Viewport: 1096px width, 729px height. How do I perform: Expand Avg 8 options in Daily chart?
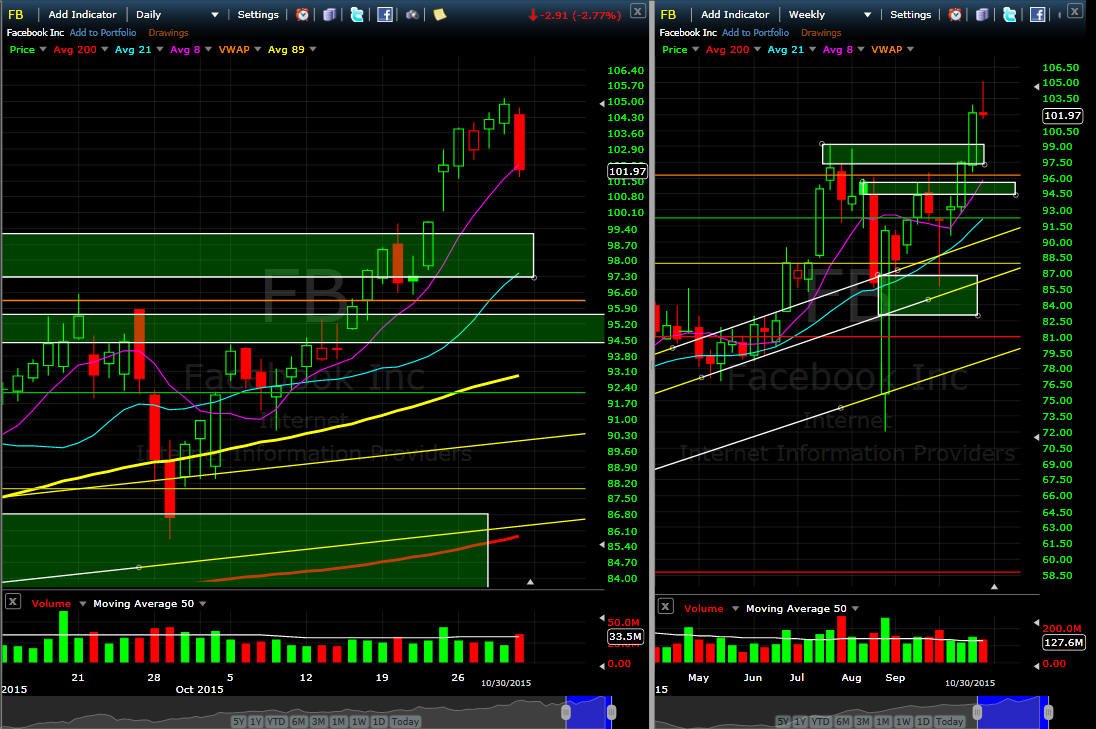point(208,50)
